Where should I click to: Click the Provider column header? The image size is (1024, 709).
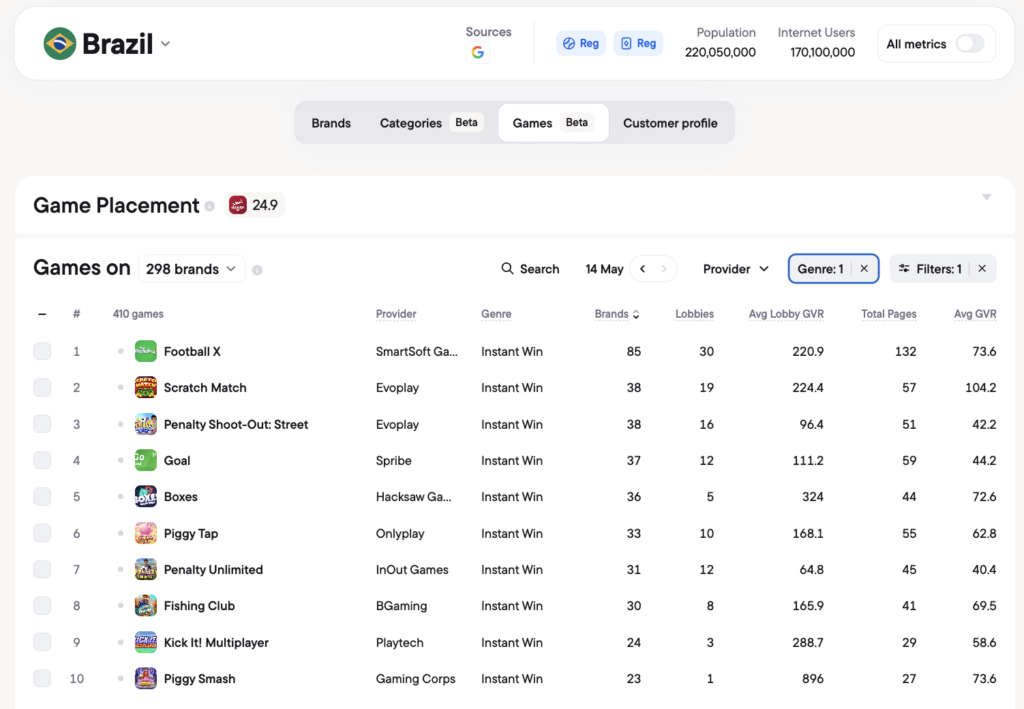tap(396, 314)
